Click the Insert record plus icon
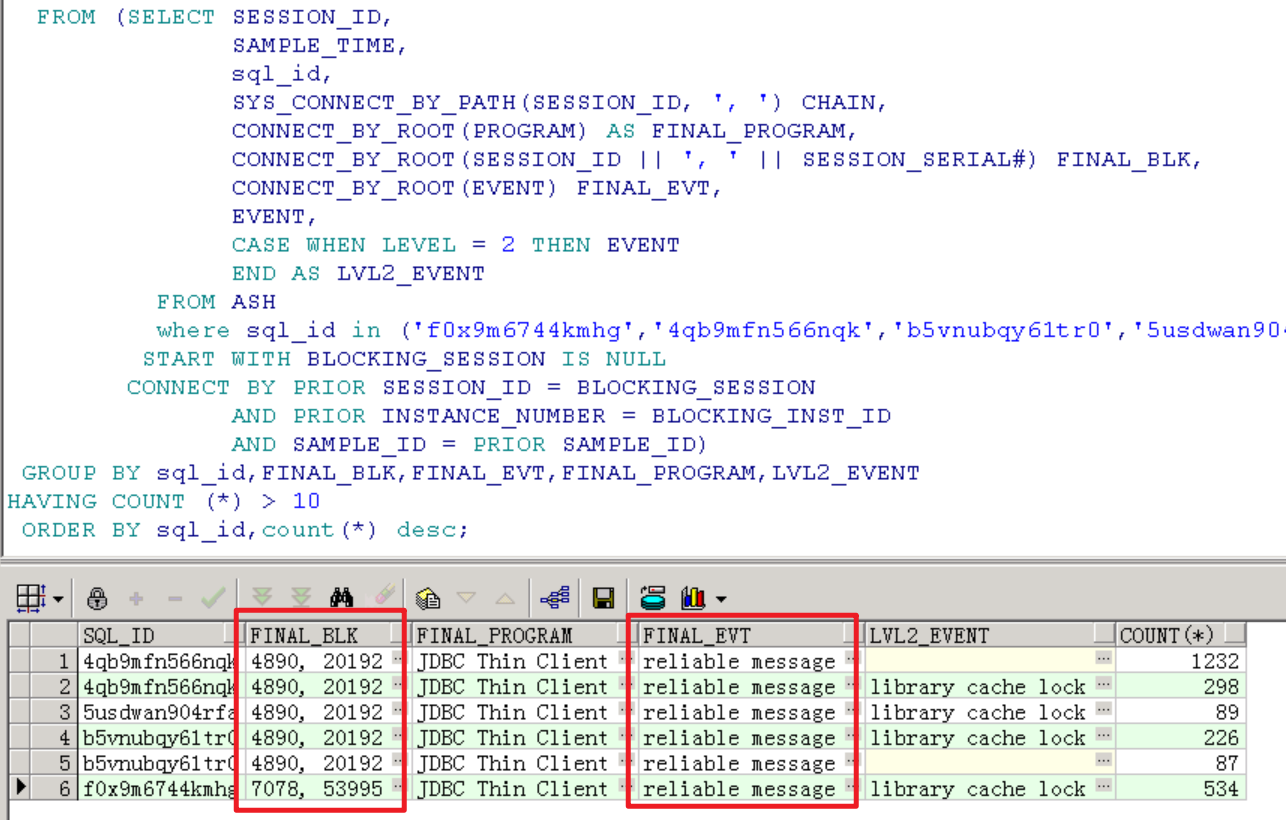Screen dimensions: 1286x820 pos(136,598)
